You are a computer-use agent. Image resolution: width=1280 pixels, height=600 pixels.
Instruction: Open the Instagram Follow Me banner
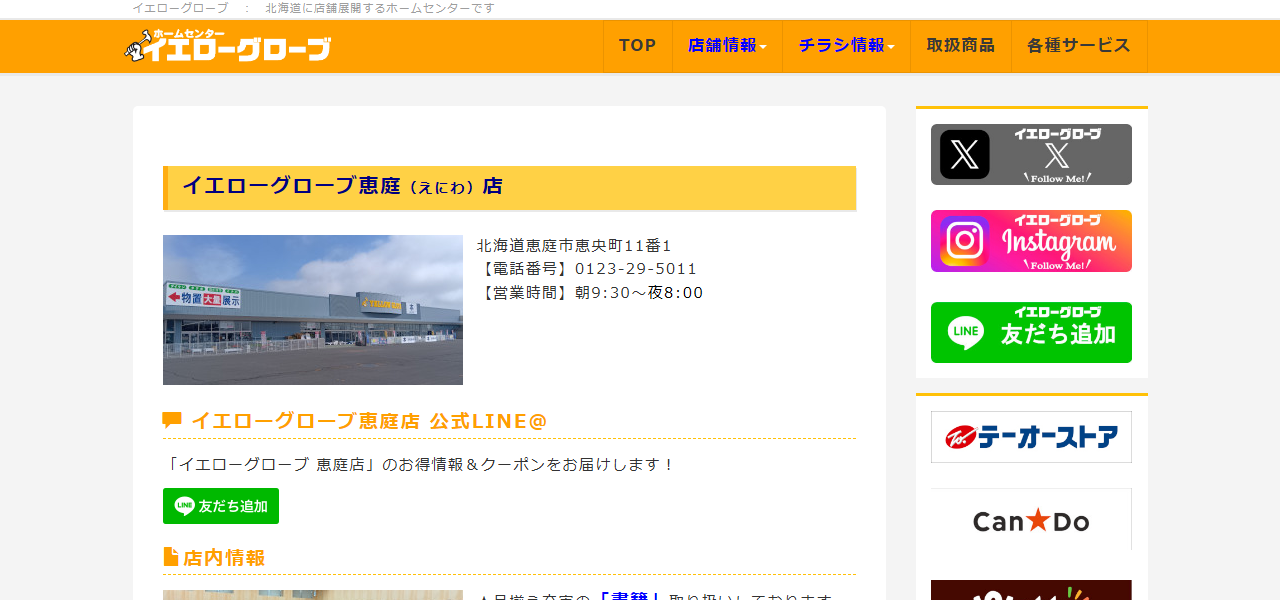point(1031,241)
